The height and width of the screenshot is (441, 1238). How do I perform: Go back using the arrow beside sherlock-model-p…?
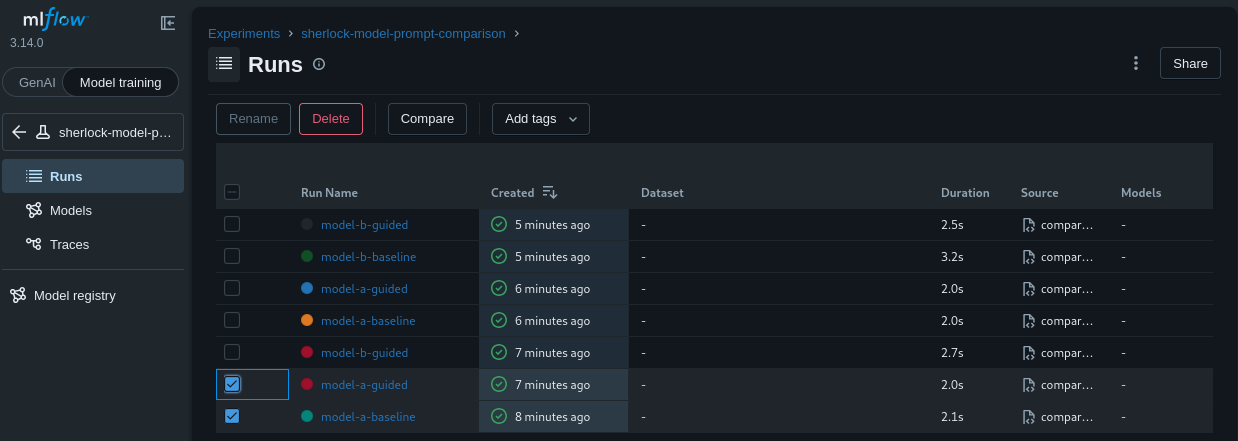(x=19, y=132)
